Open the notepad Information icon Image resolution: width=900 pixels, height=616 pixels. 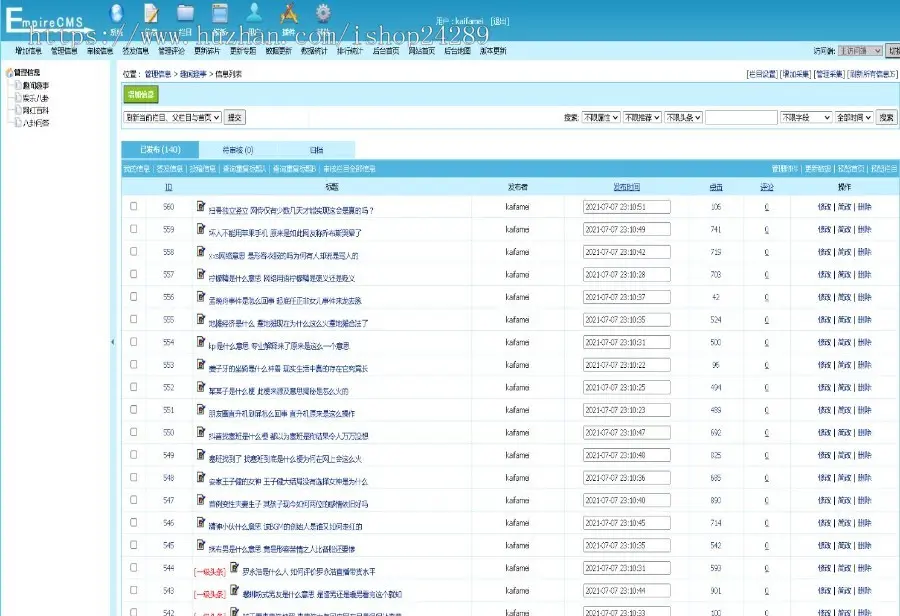(x=151, y=13)
